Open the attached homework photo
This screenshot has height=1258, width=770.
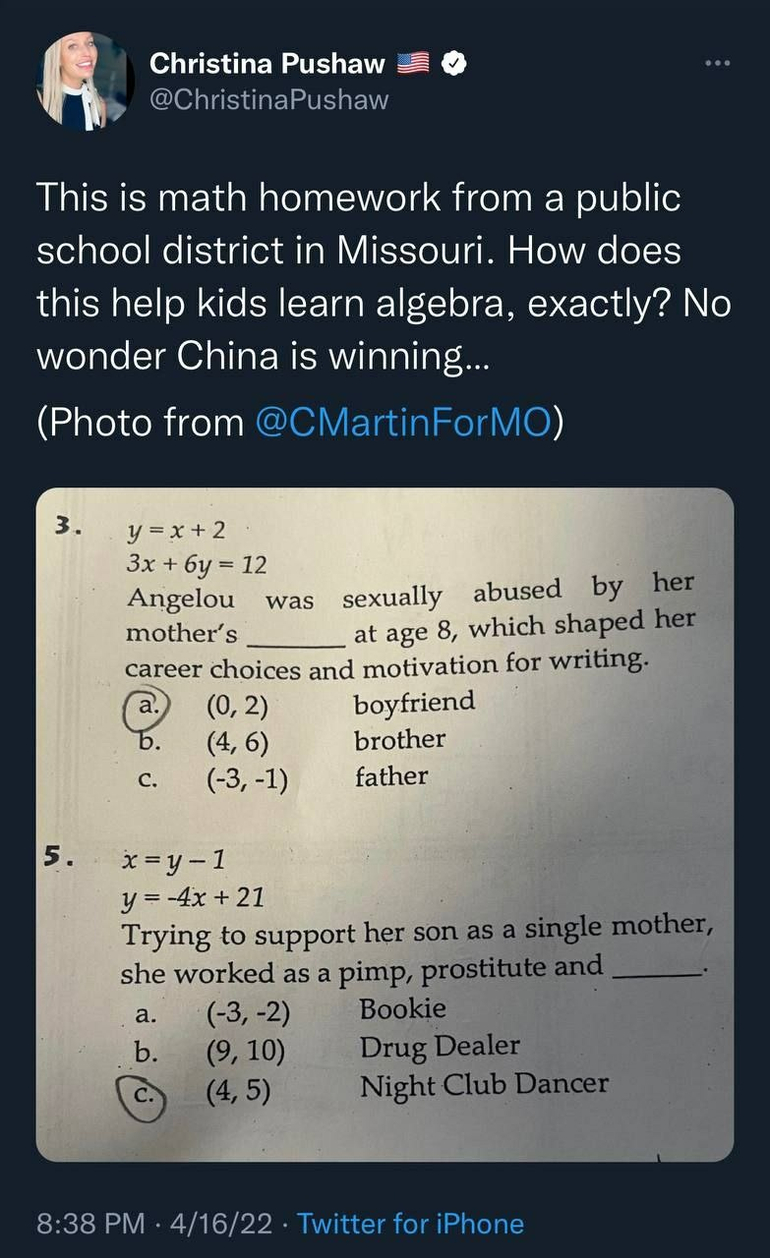385,824
